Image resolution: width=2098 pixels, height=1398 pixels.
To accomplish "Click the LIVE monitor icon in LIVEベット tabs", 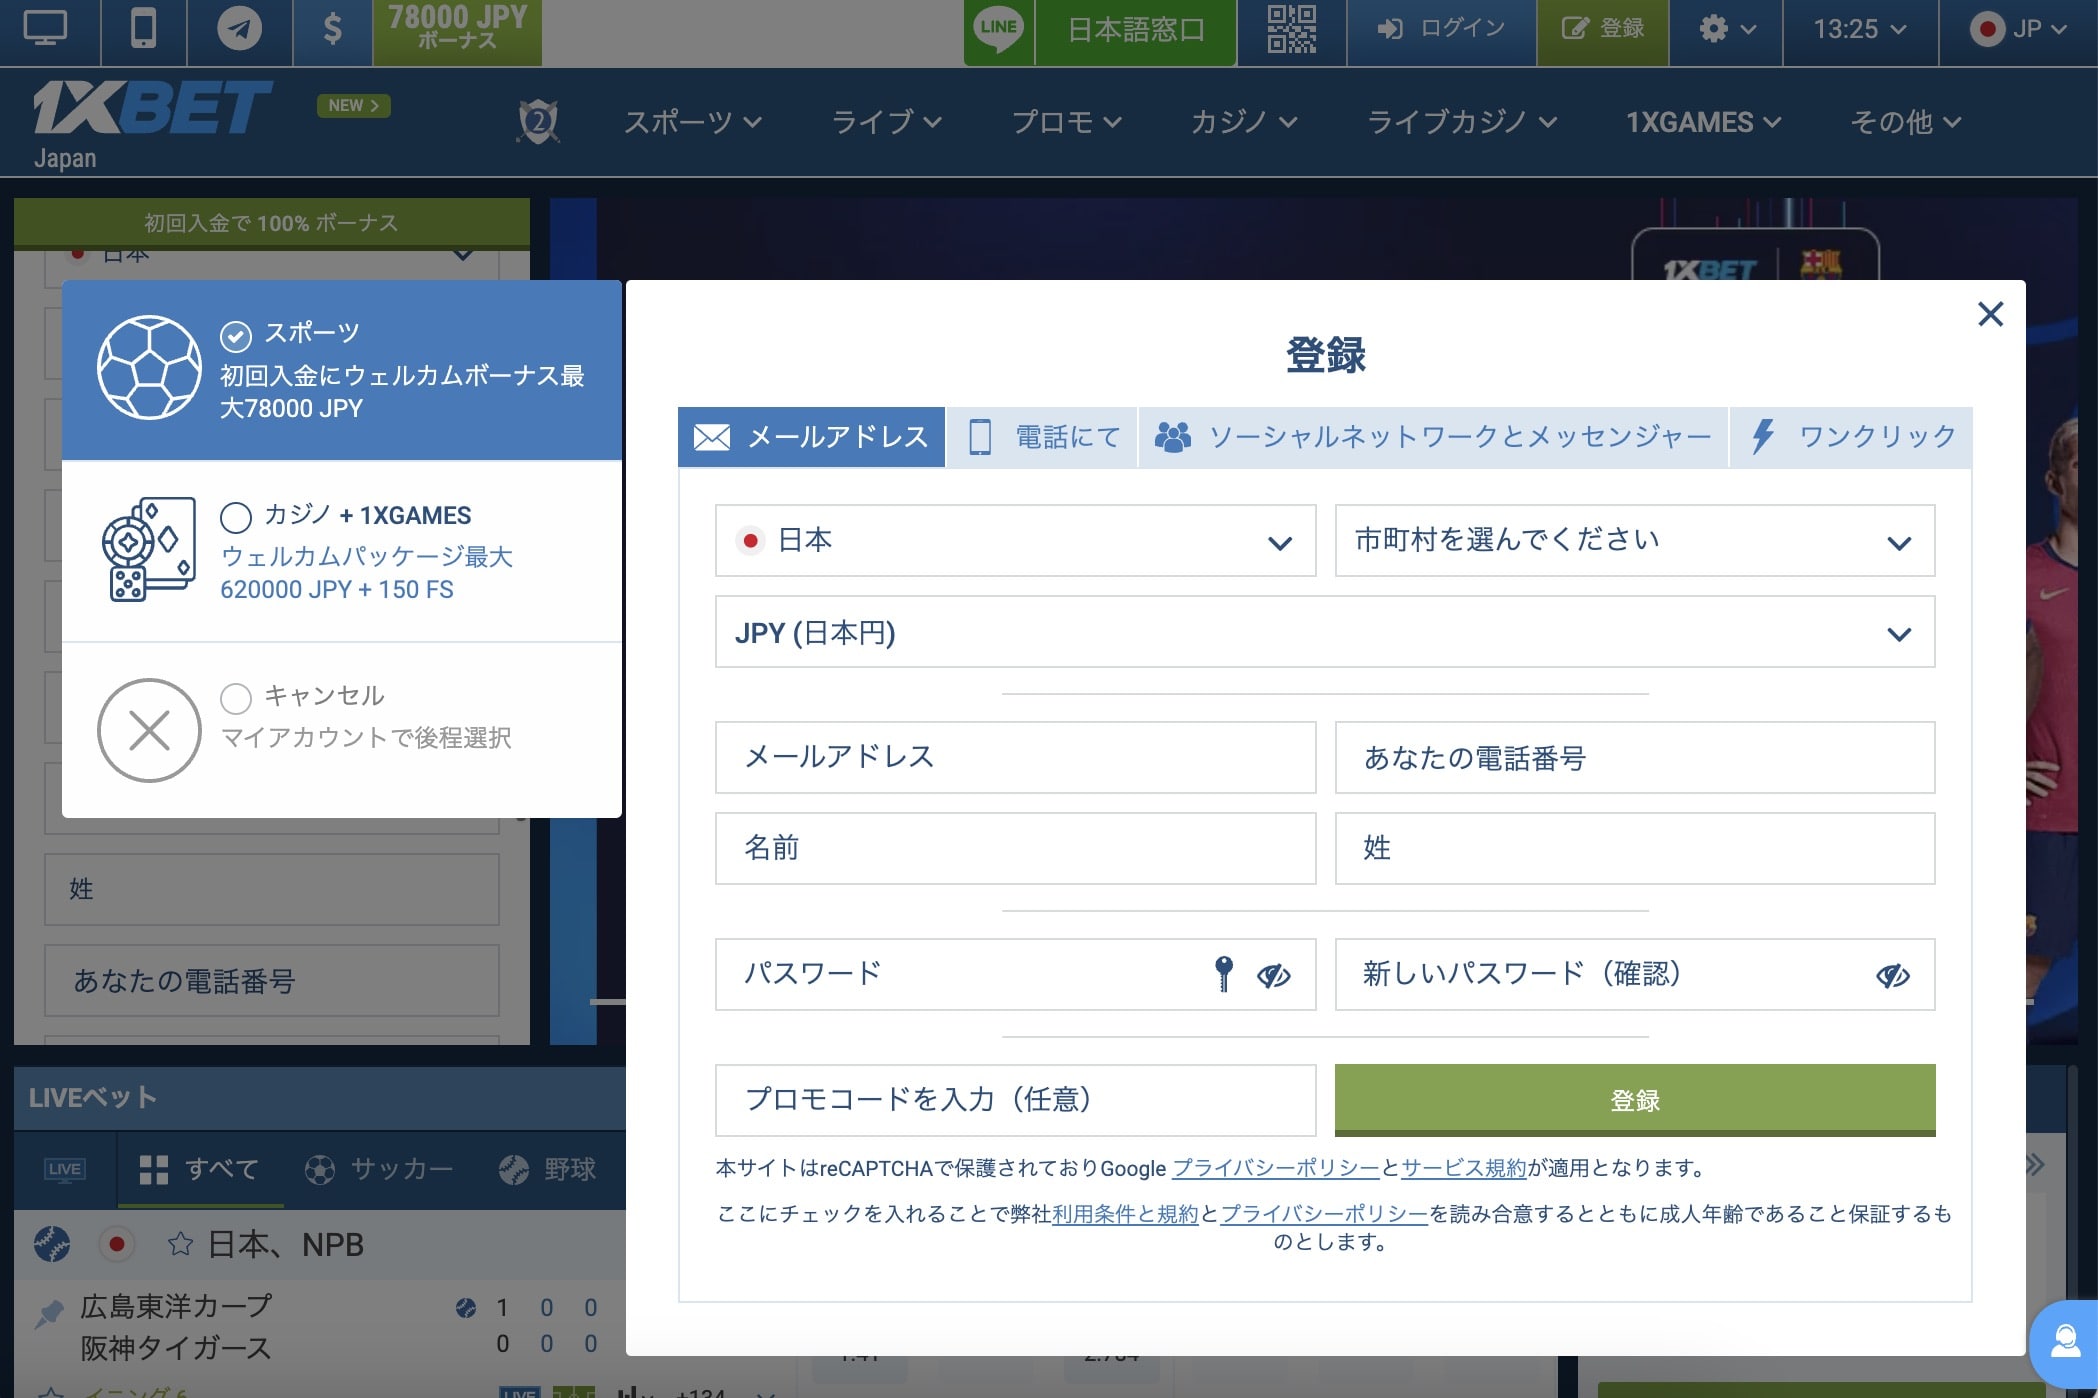I will [65, 1169].
